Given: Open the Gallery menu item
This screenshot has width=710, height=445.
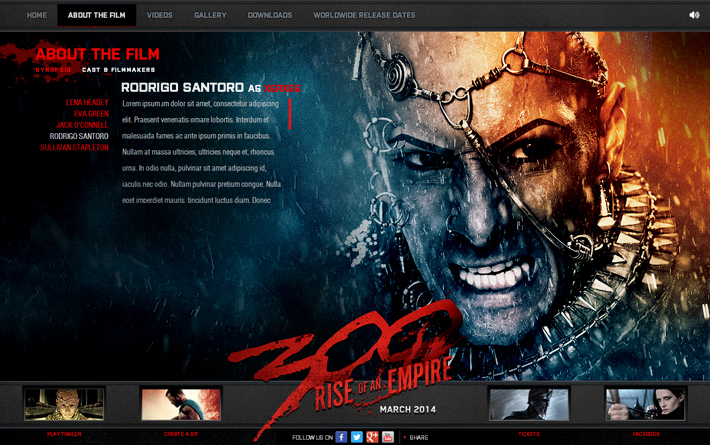Looking at the screenshot, I should (210, 15).
